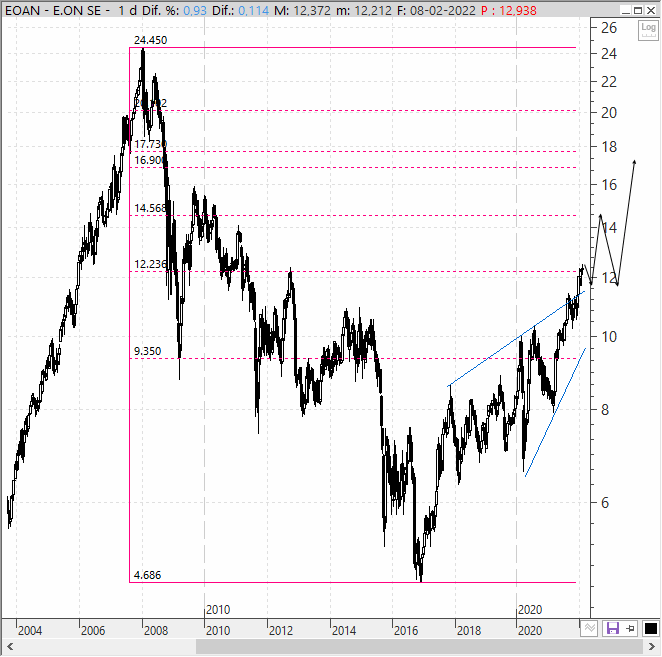Click the 6 price axis label

tap(605, 503)
